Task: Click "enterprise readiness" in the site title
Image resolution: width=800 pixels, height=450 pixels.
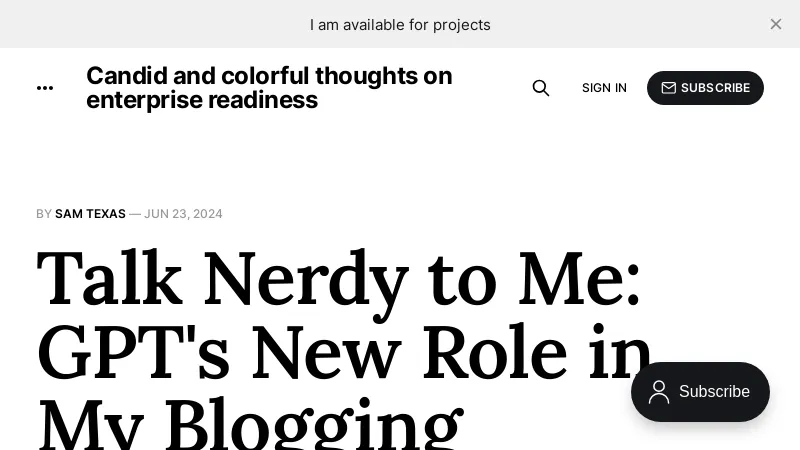Action: coord(202,100)
